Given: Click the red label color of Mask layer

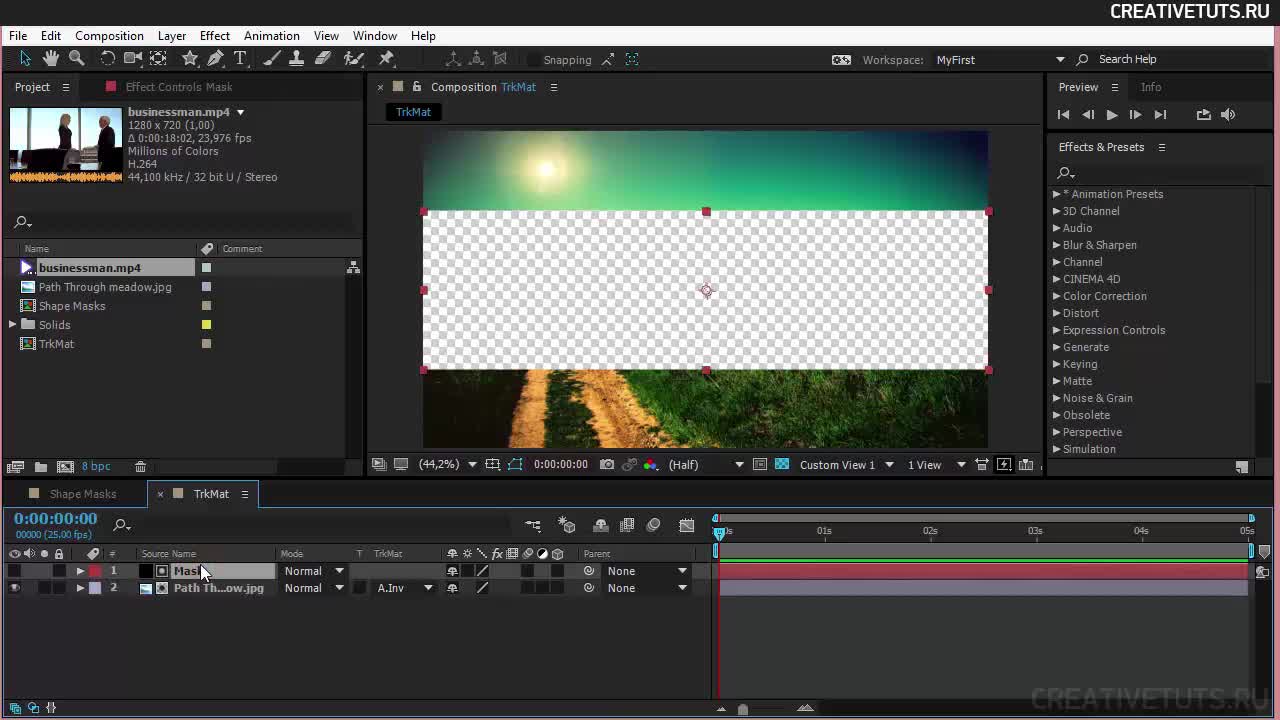Looking at the screenshot, I should pyautogui.click(x=95, y=572).
